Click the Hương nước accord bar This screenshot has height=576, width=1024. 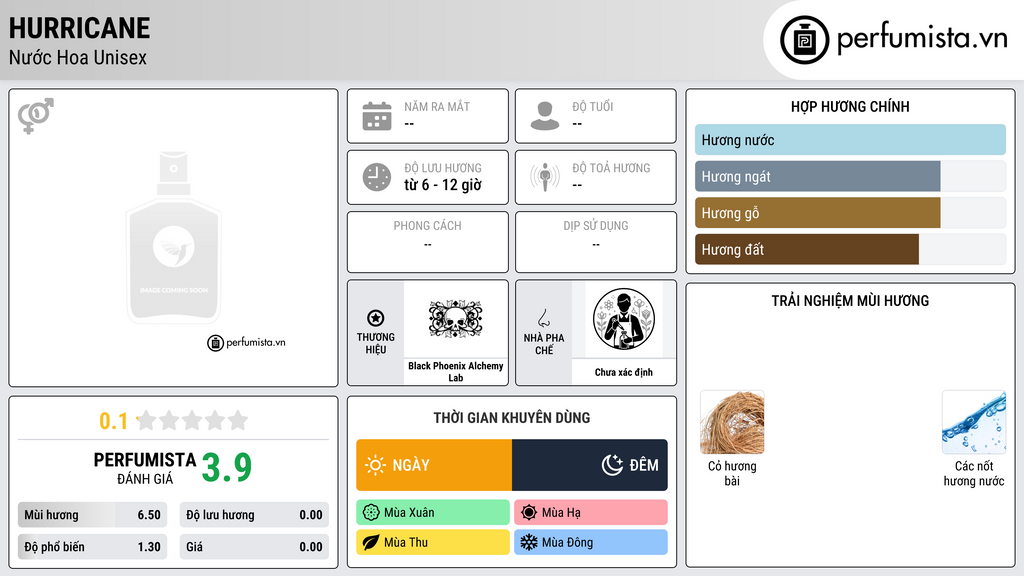[850, 140]
